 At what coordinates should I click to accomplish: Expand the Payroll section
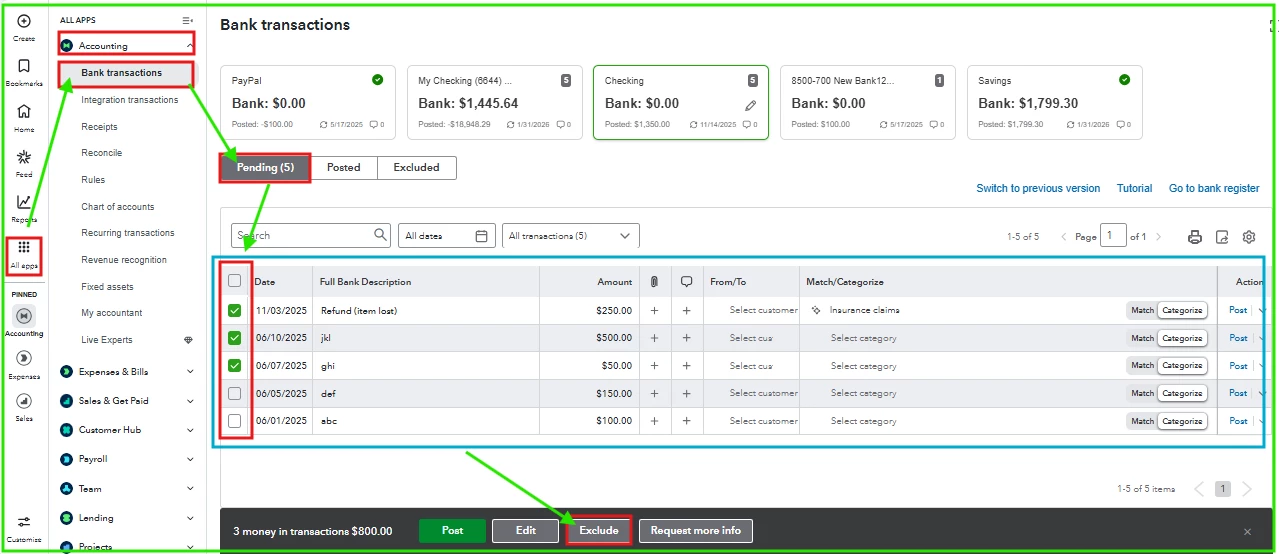(x=190, y=459)
